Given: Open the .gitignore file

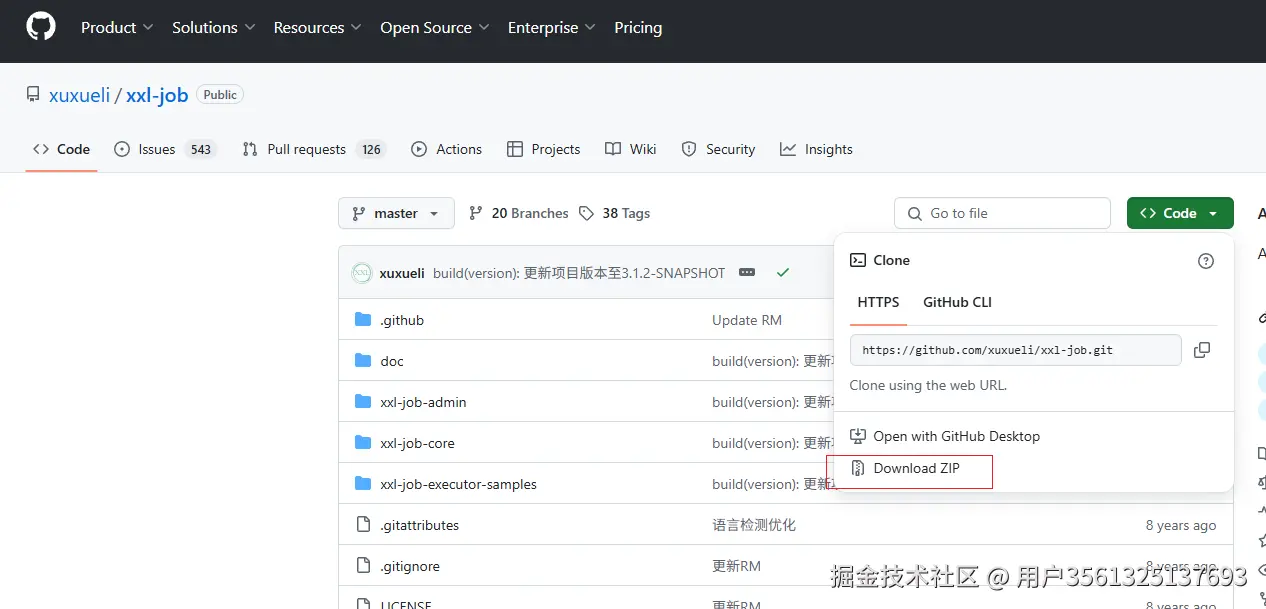Looking at the screenshot, I should click(410, 566).
